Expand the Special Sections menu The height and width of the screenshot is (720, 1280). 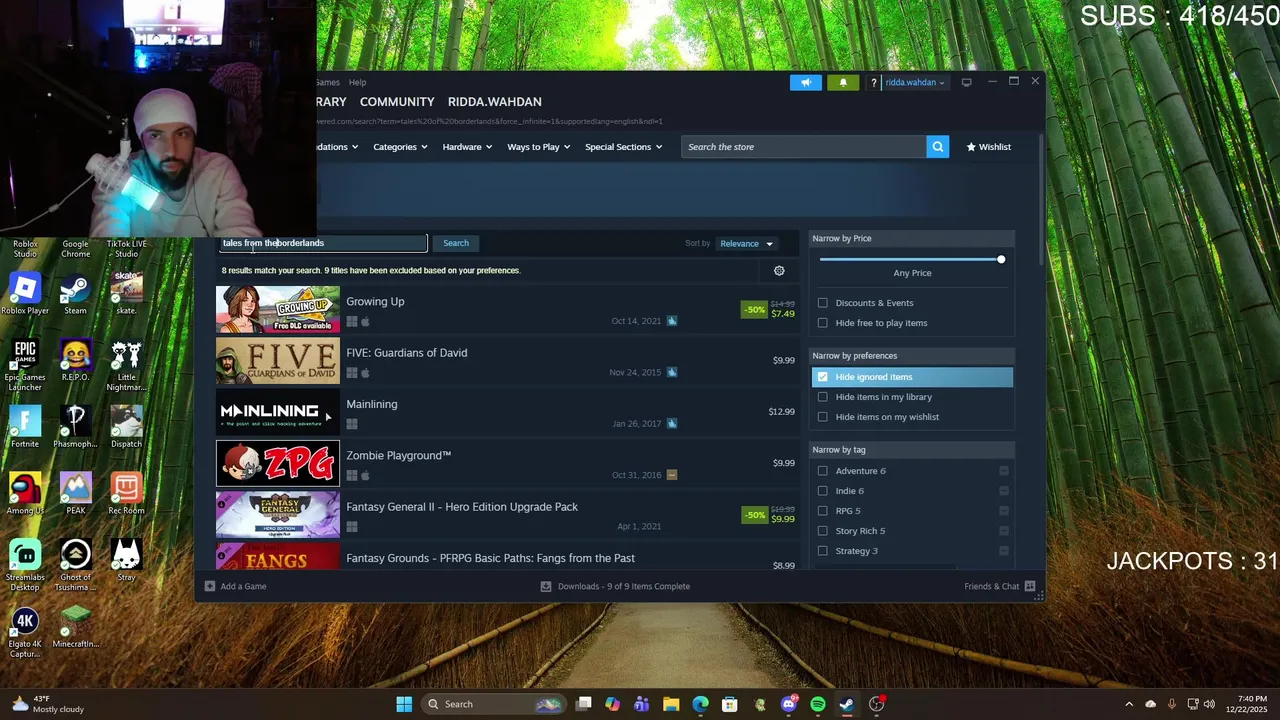click(623, 147)
